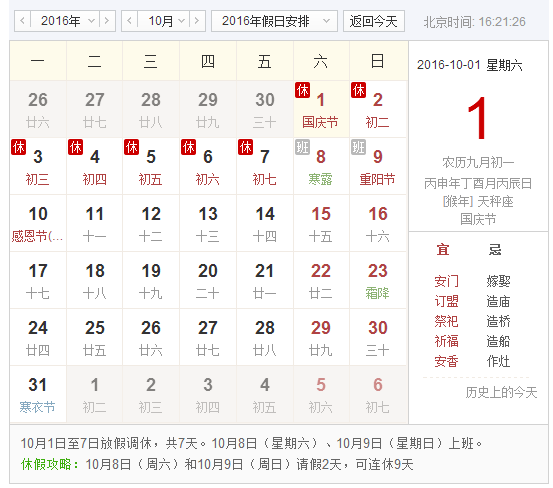Click the 休 badge on October 6
This screenshot has width=553, height=488.
click(x=189, y=147)
